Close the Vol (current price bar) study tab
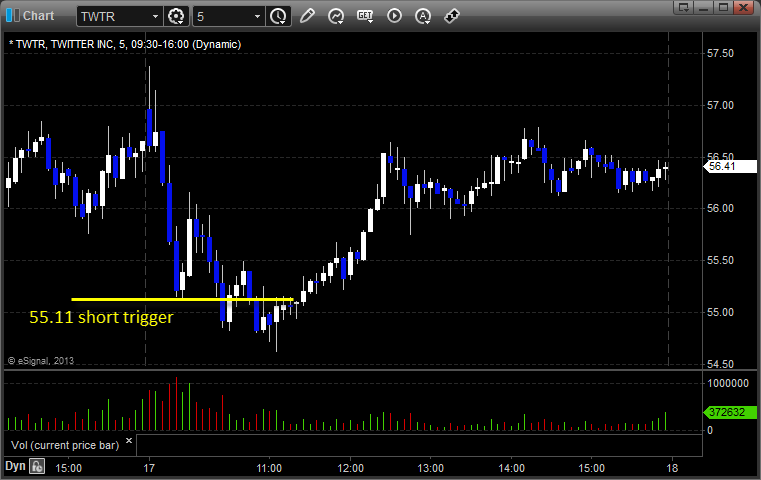Screen dimensions: 761x480 point(129,441)
